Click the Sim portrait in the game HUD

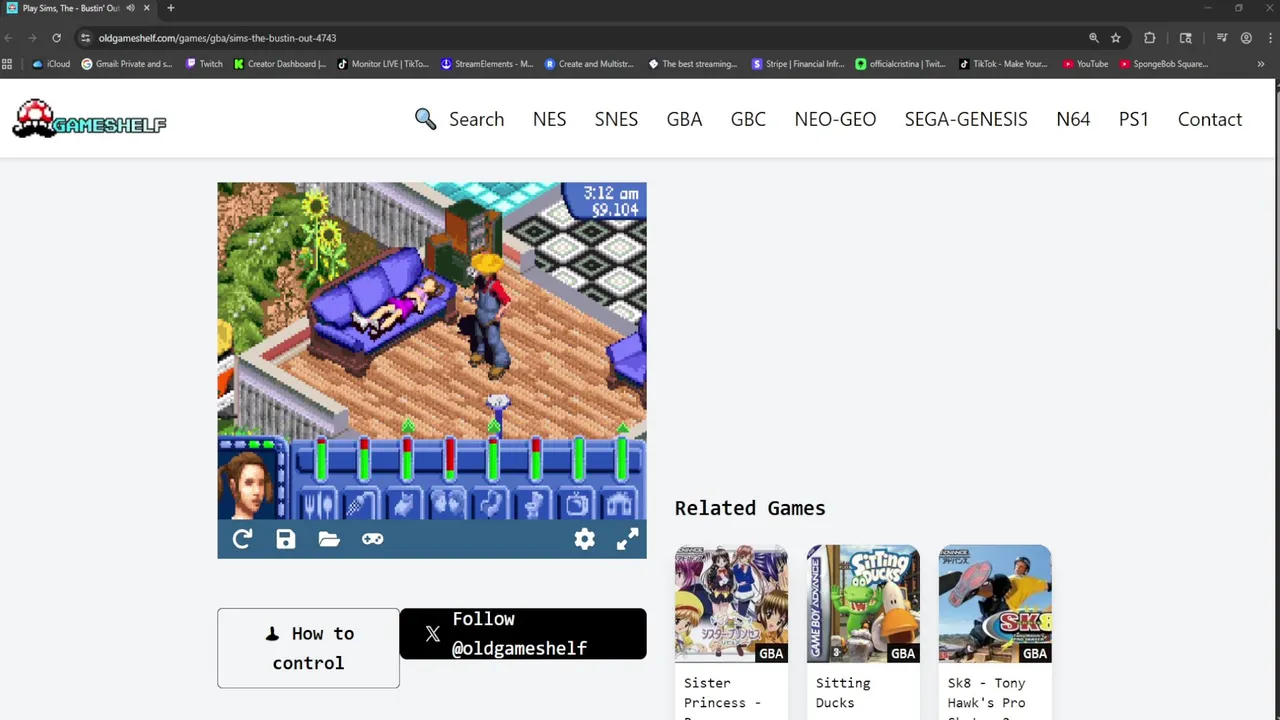tap(248, 484)
